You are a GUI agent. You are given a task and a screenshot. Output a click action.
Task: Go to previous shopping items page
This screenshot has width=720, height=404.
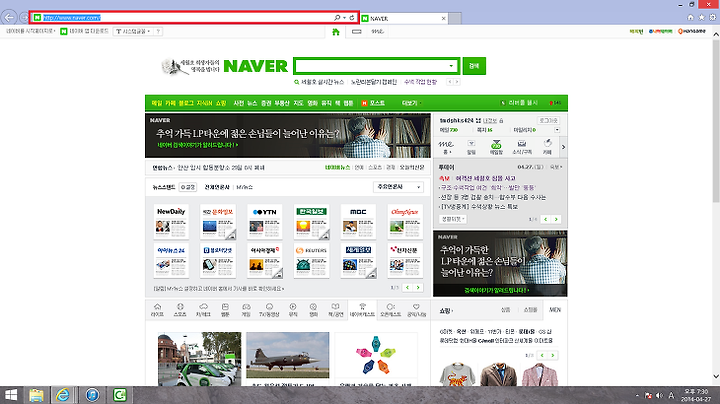tap(542, 355)
